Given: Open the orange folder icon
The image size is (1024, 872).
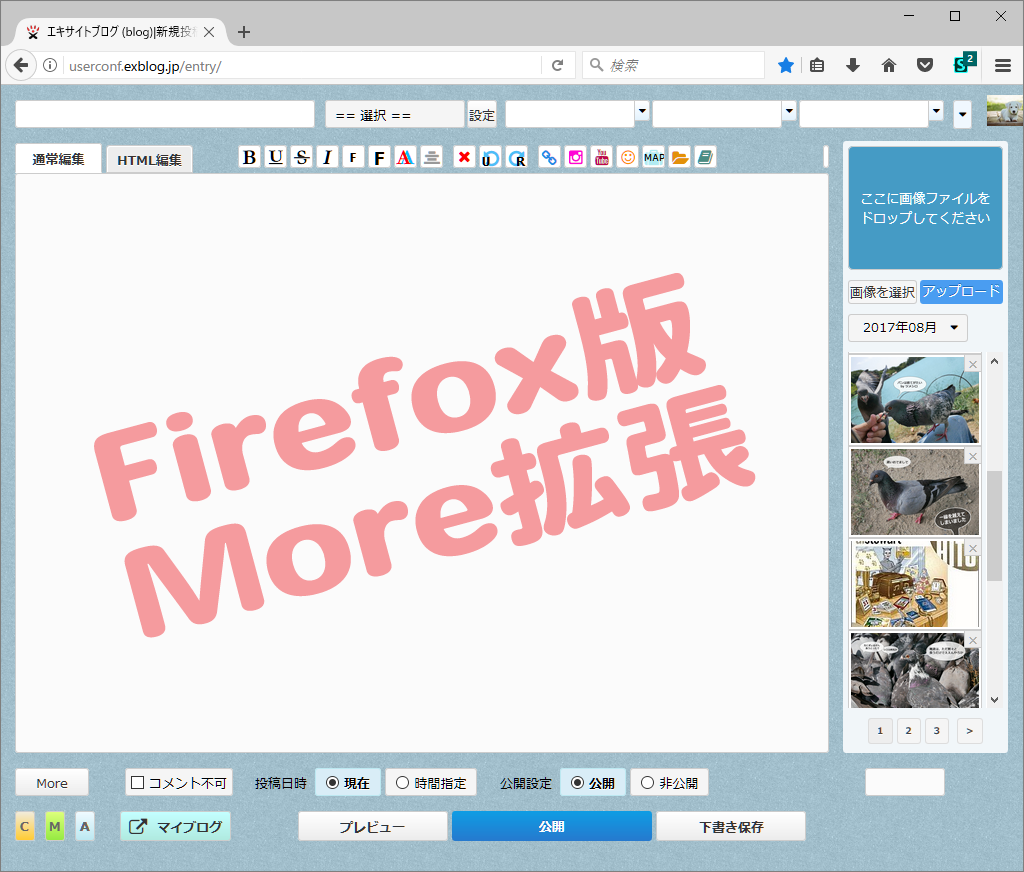Looking at the screenshot, I should (x=680, y=157).
